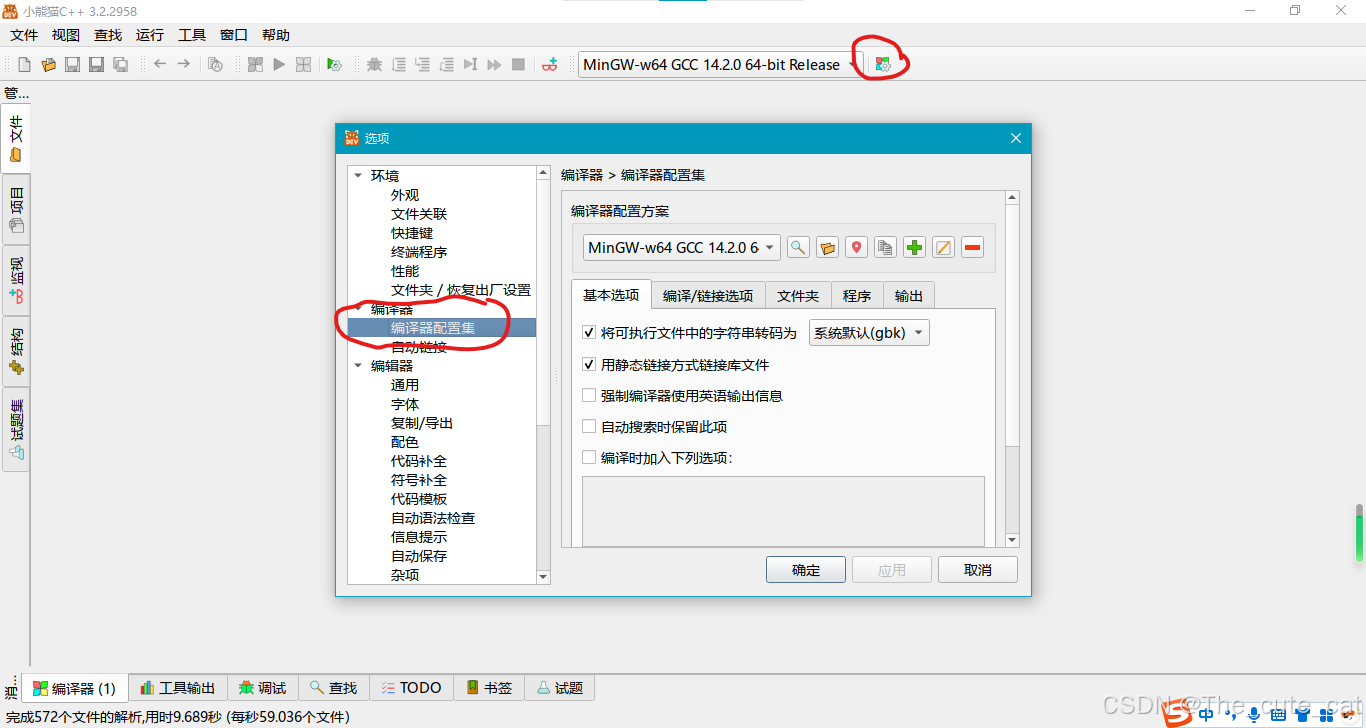The width and height of the screenshot is (1366, 728).
Task: Click the green run-with-options toolbar icon
Action: (335, 64)
